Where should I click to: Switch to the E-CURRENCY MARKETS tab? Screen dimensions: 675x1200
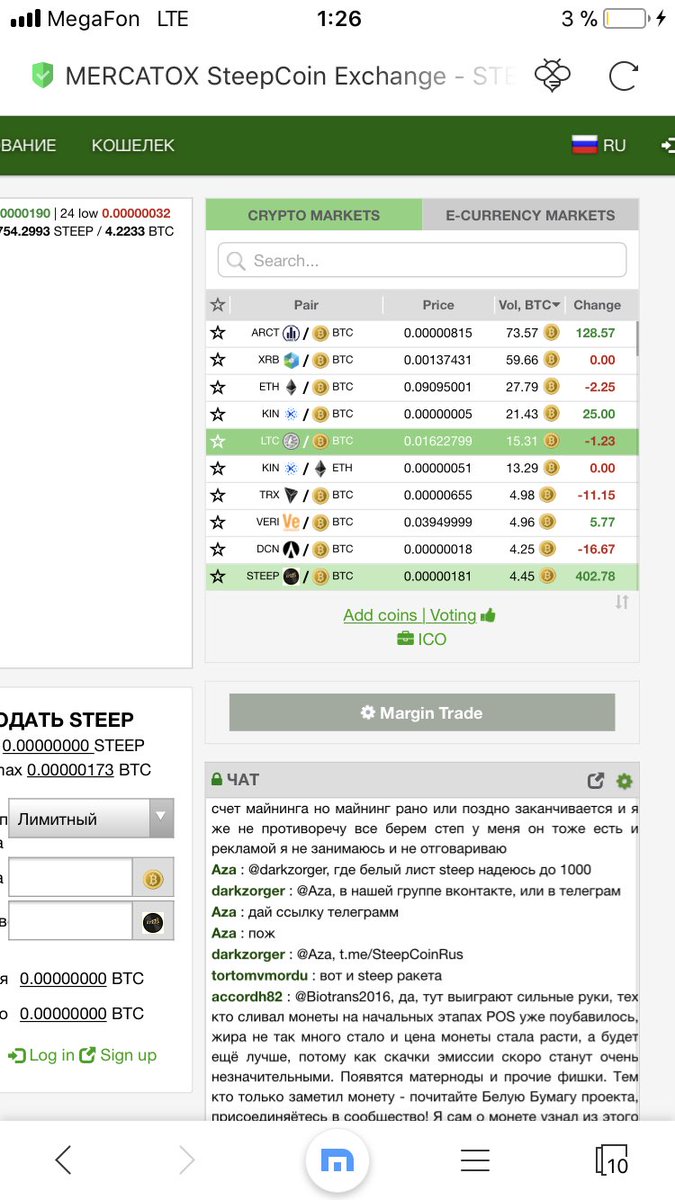[x=530, y=215]
